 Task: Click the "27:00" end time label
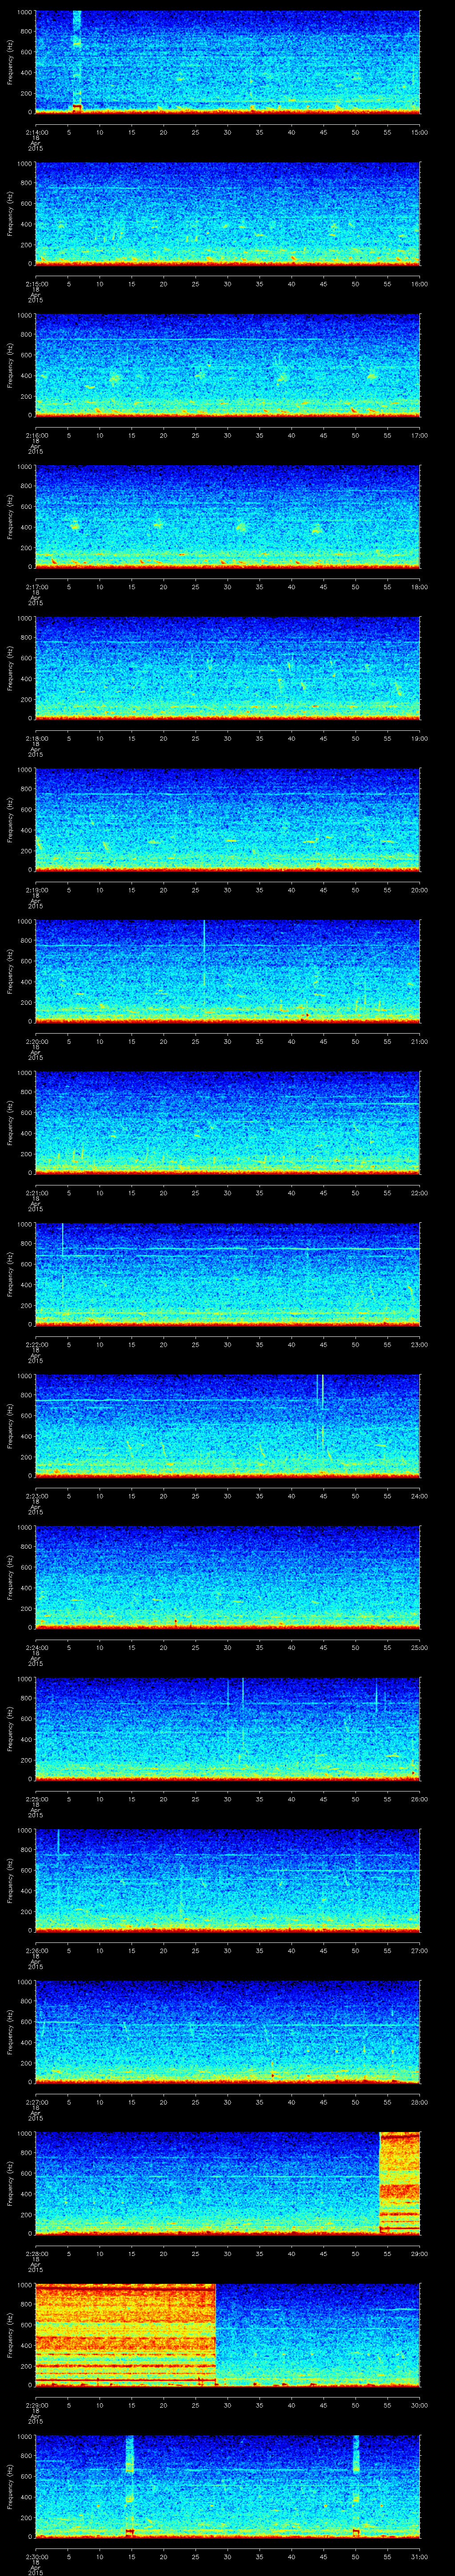pos(420,1950)
